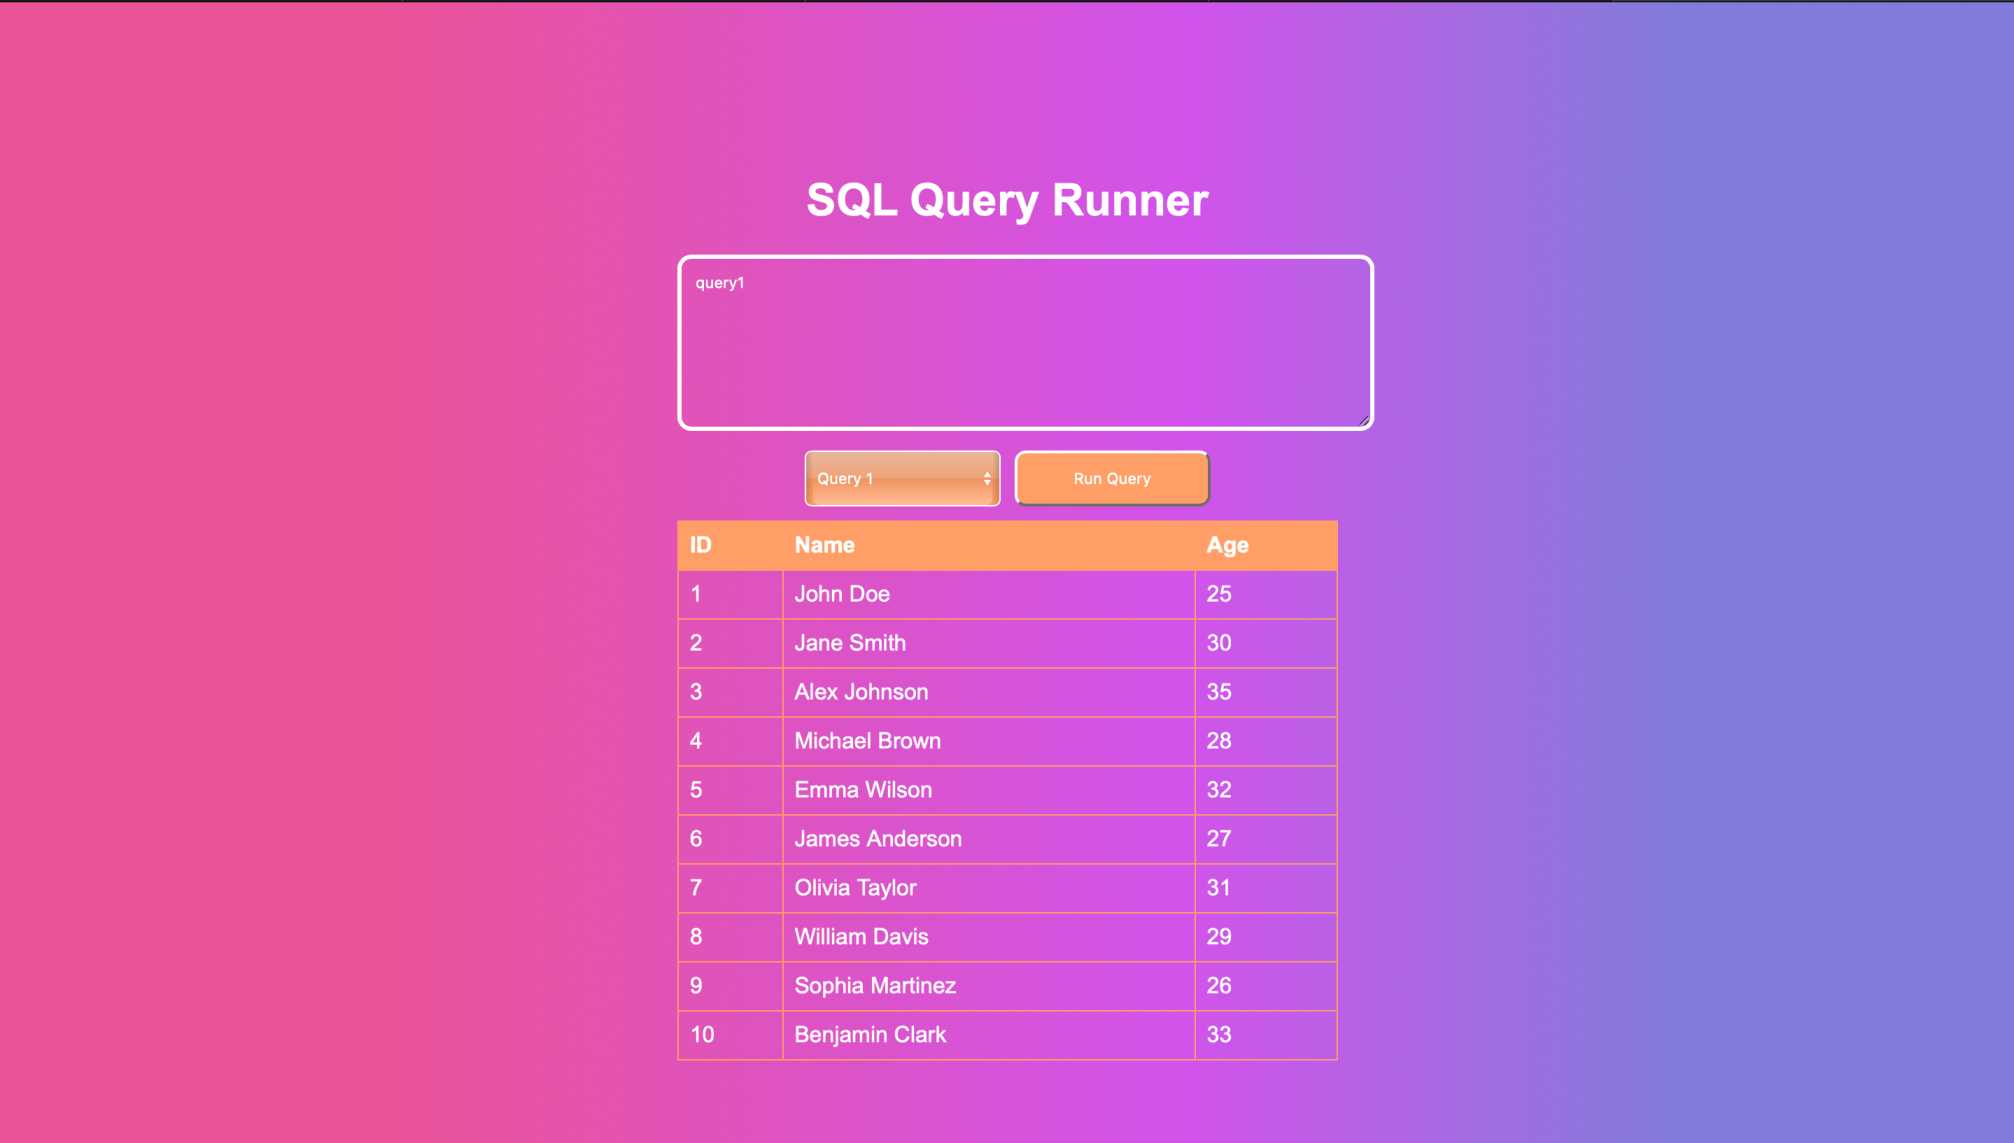Click the Name column header
Viewport: 2014px width, 1143px height.
point(988,545)
